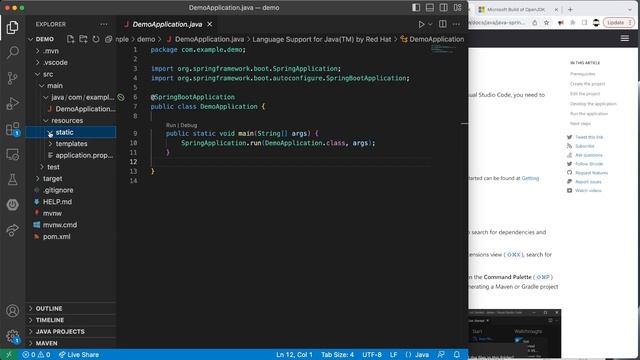Open the Live Share activity bar icon
Screen dimensions: 640x360
[x=13, y=230]
